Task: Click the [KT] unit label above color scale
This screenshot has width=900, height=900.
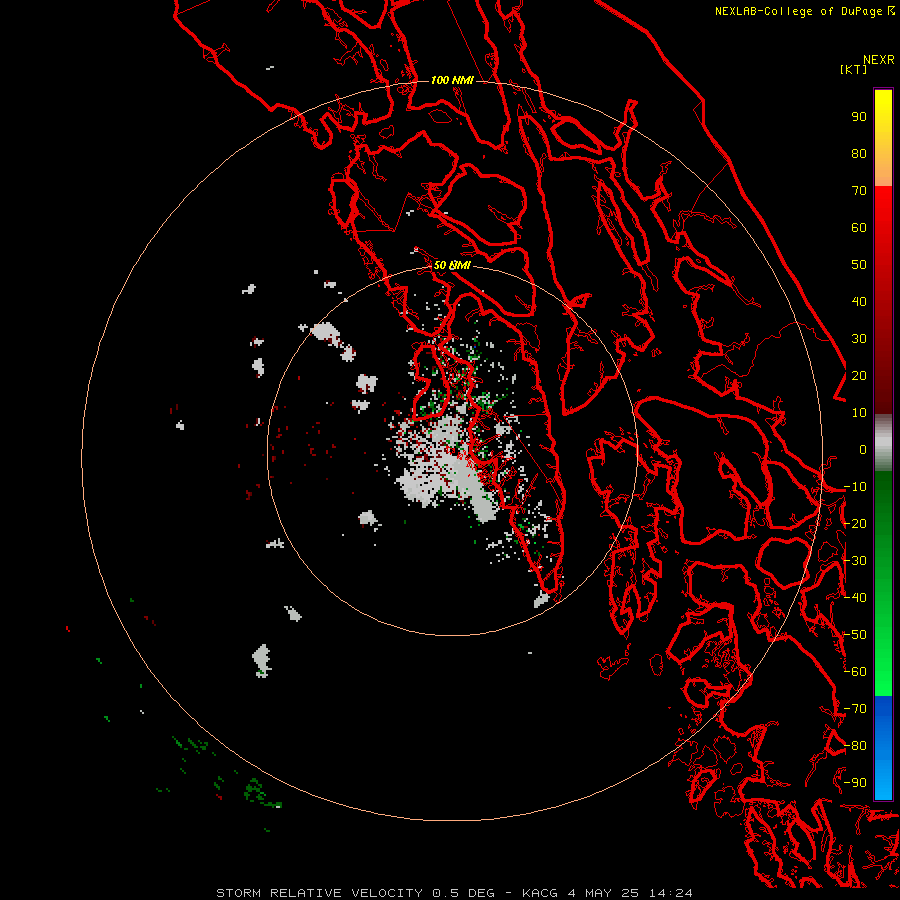Action: click(853, 69)
